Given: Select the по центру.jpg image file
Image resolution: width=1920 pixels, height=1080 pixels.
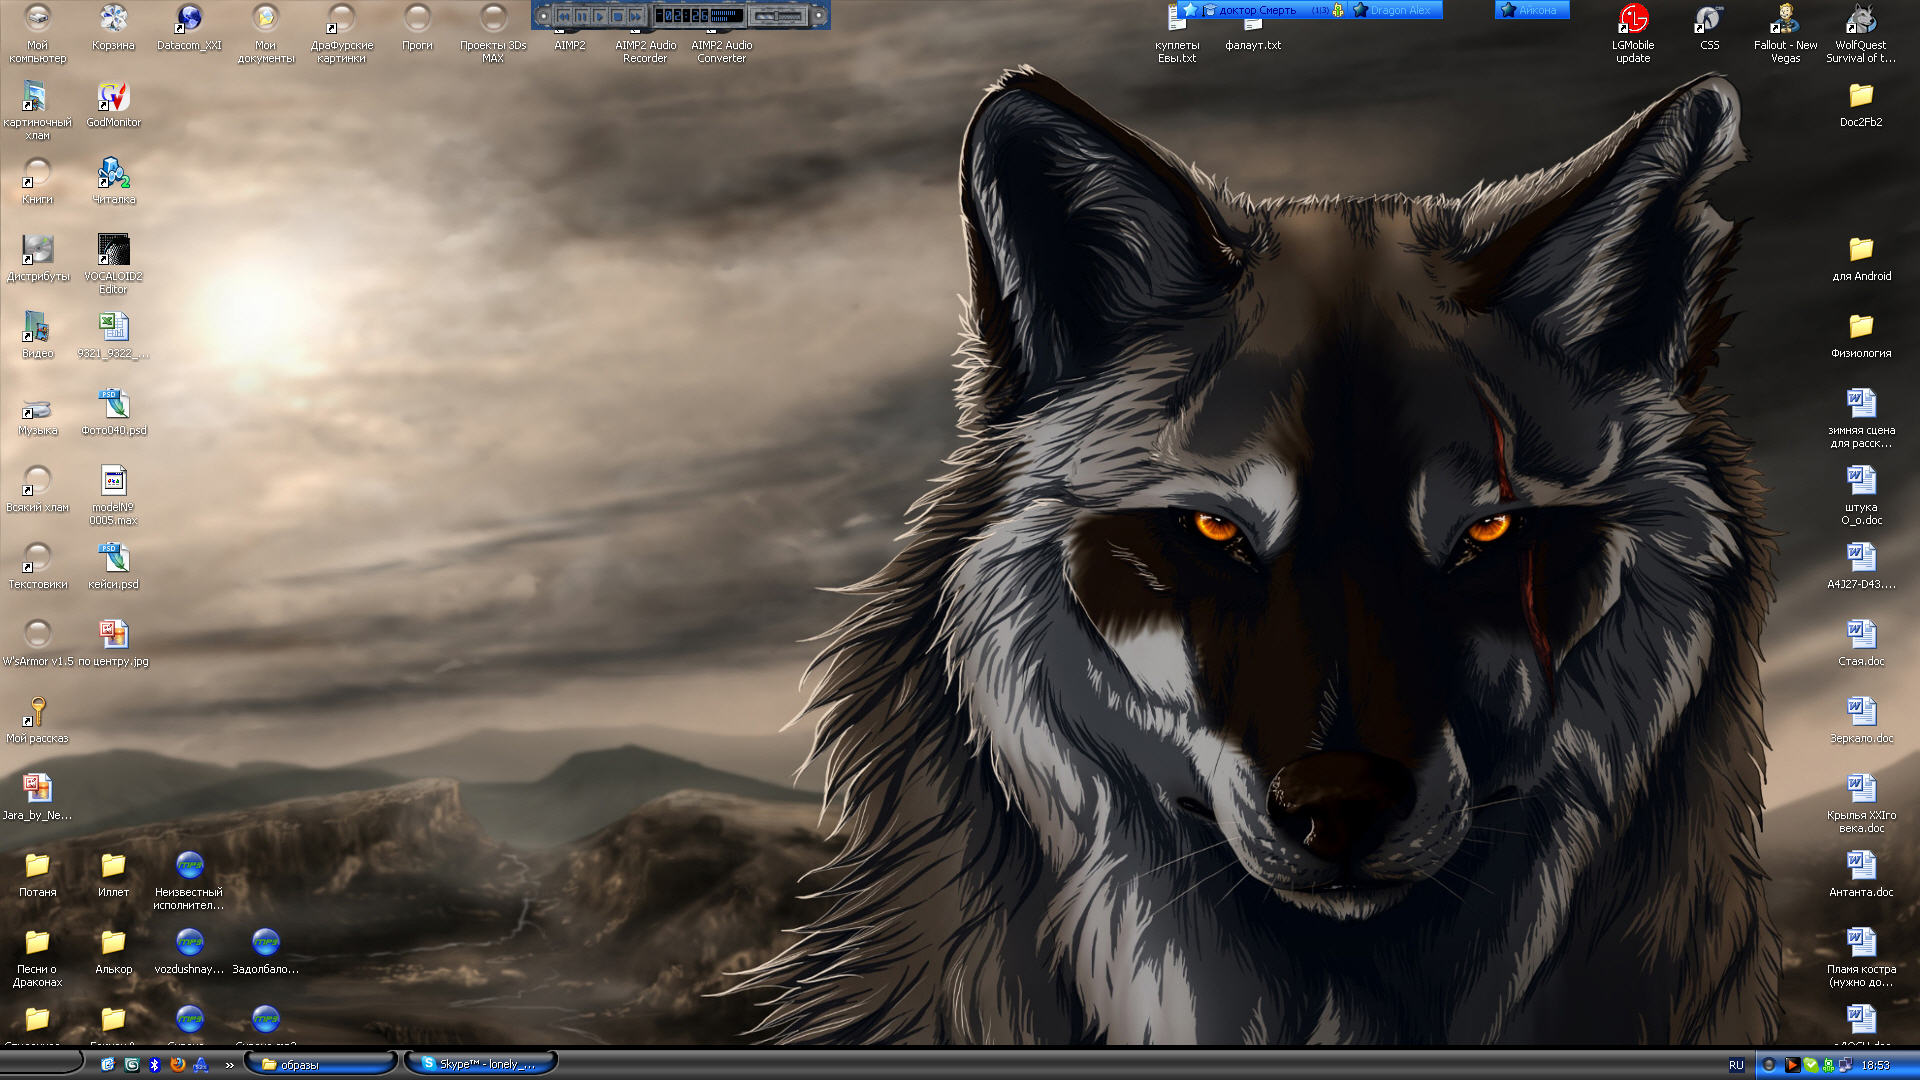Looking at the screenshot, I should pyautogui.click(x=113, y=643).
